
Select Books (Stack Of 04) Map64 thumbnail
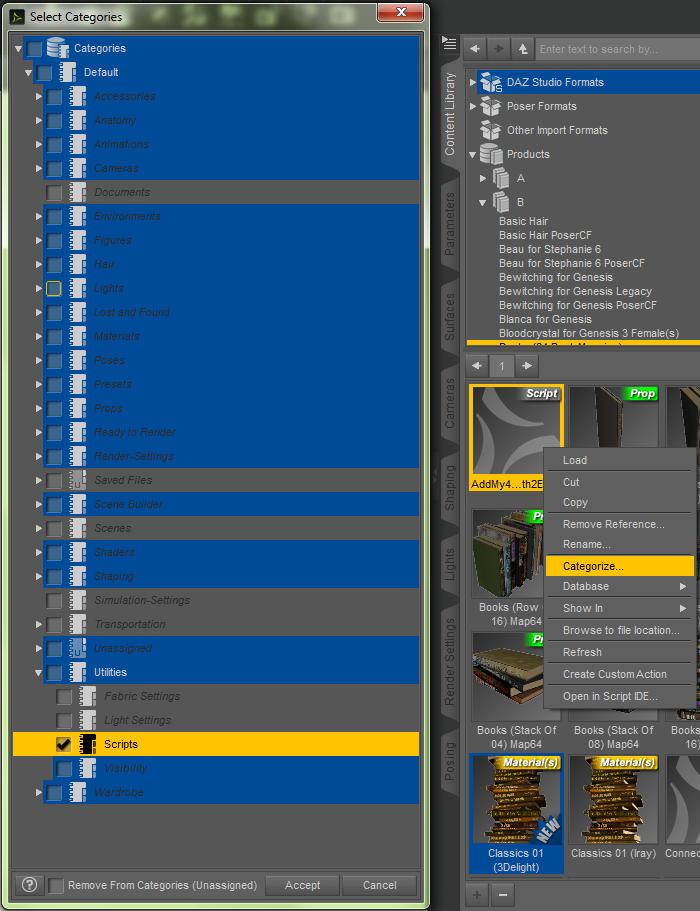516,691
